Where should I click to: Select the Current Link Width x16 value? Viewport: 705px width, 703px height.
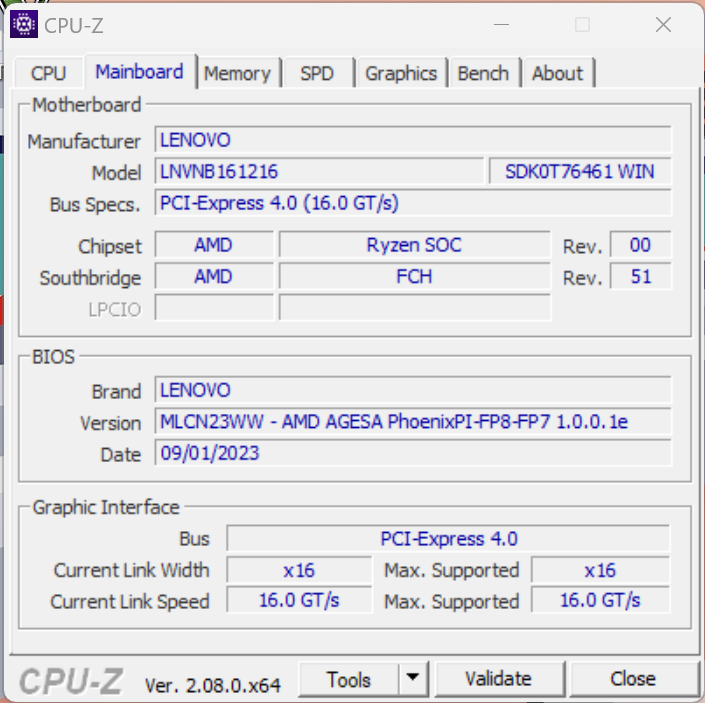click(299, 570)
